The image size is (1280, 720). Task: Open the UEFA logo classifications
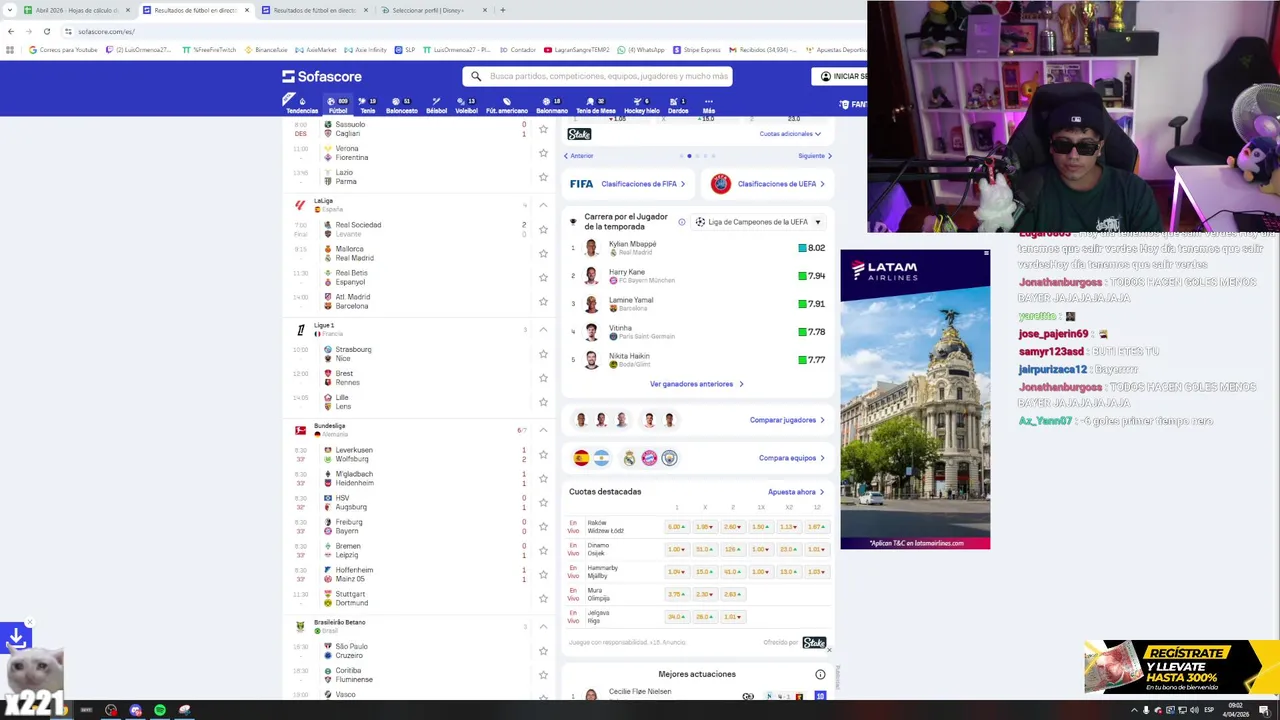click(x=721, y=184)
